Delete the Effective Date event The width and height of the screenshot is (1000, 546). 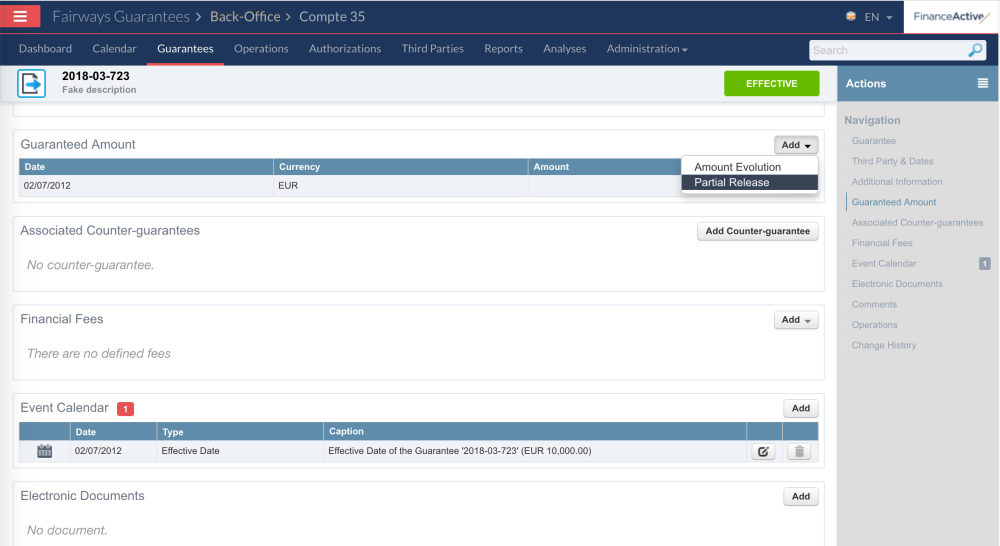(799, 452)
